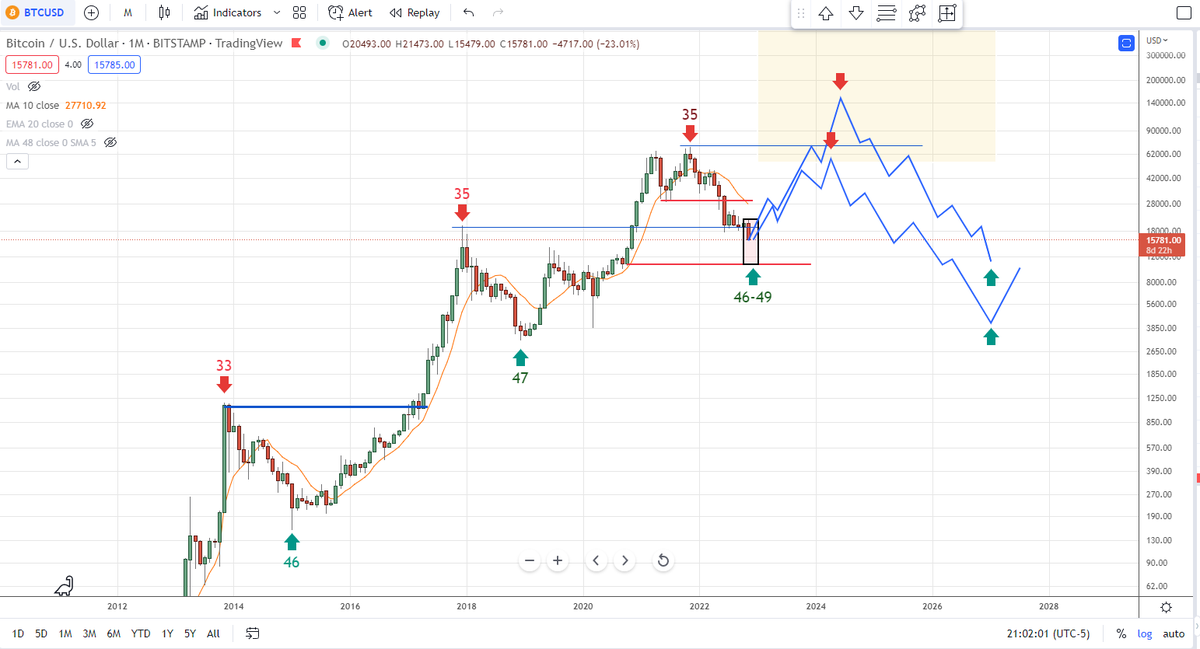The width and height of the screenshot is (1200, 649).
Task: Set date range to 5D
Action: click(41, 633)
